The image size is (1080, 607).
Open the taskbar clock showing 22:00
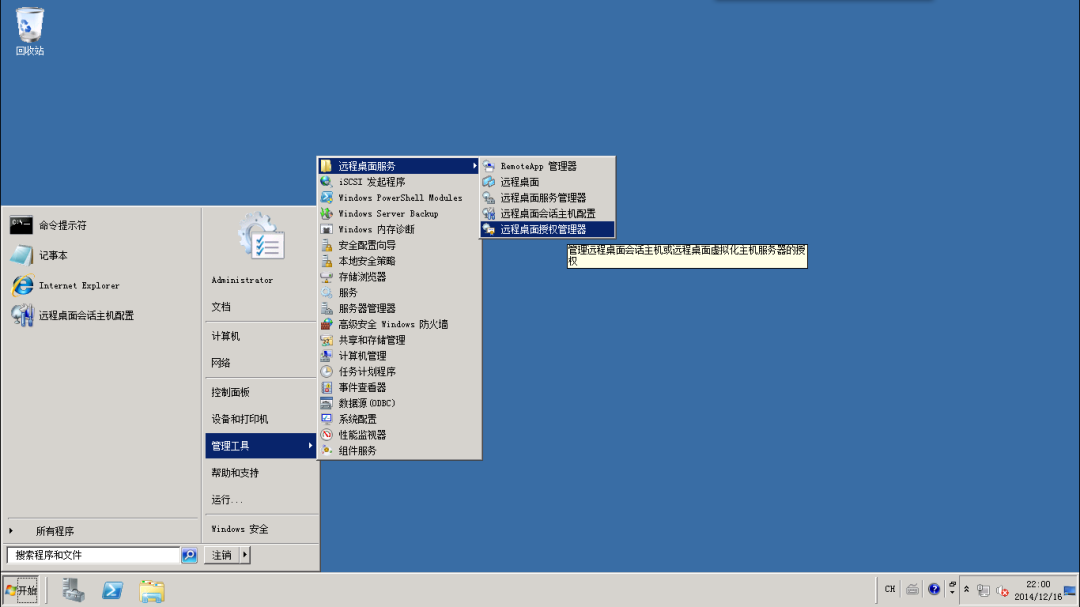[x=1038, y=590]
